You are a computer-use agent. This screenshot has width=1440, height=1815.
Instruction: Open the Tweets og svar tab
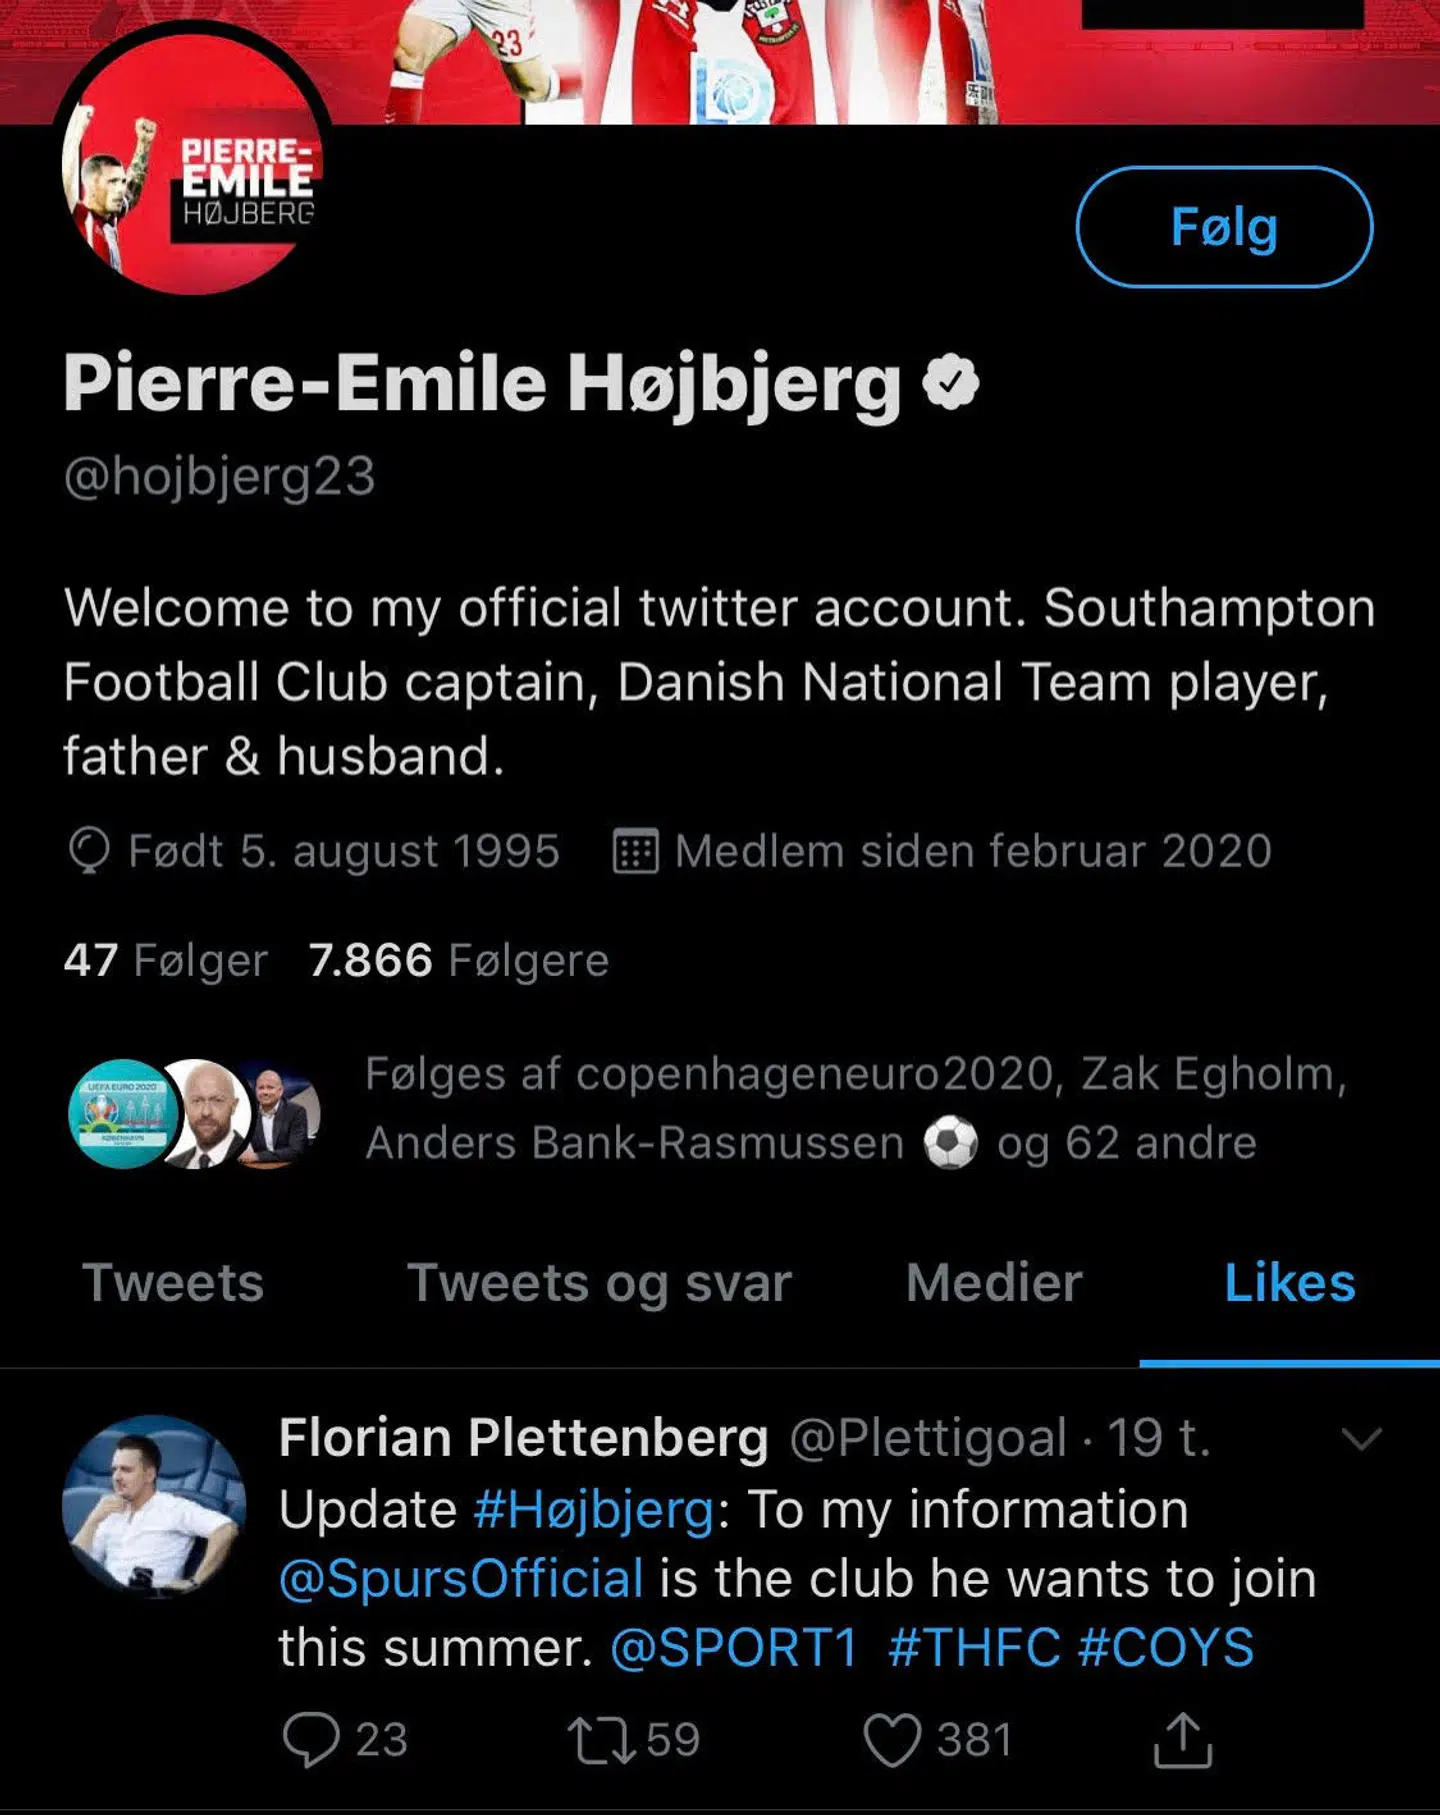pyautogui.click(x=599, y=1283)
